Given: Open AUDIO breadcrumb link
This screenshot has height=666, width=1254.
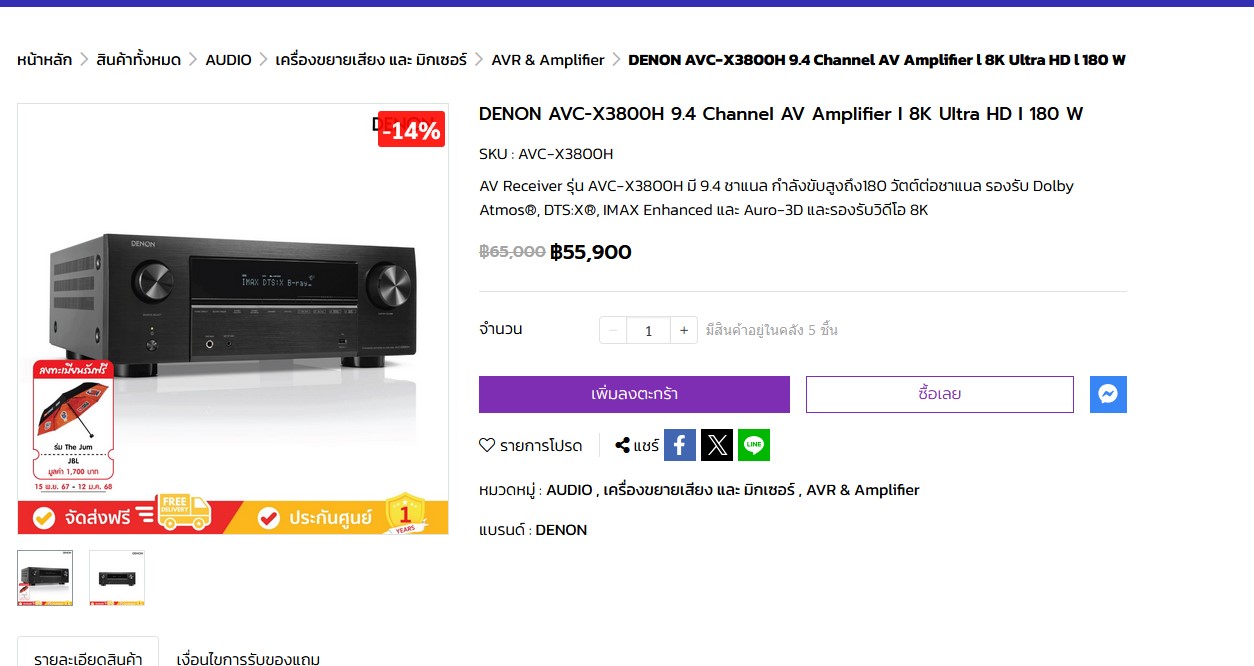Looking at the screenshot, I should [x=229, y=60].
